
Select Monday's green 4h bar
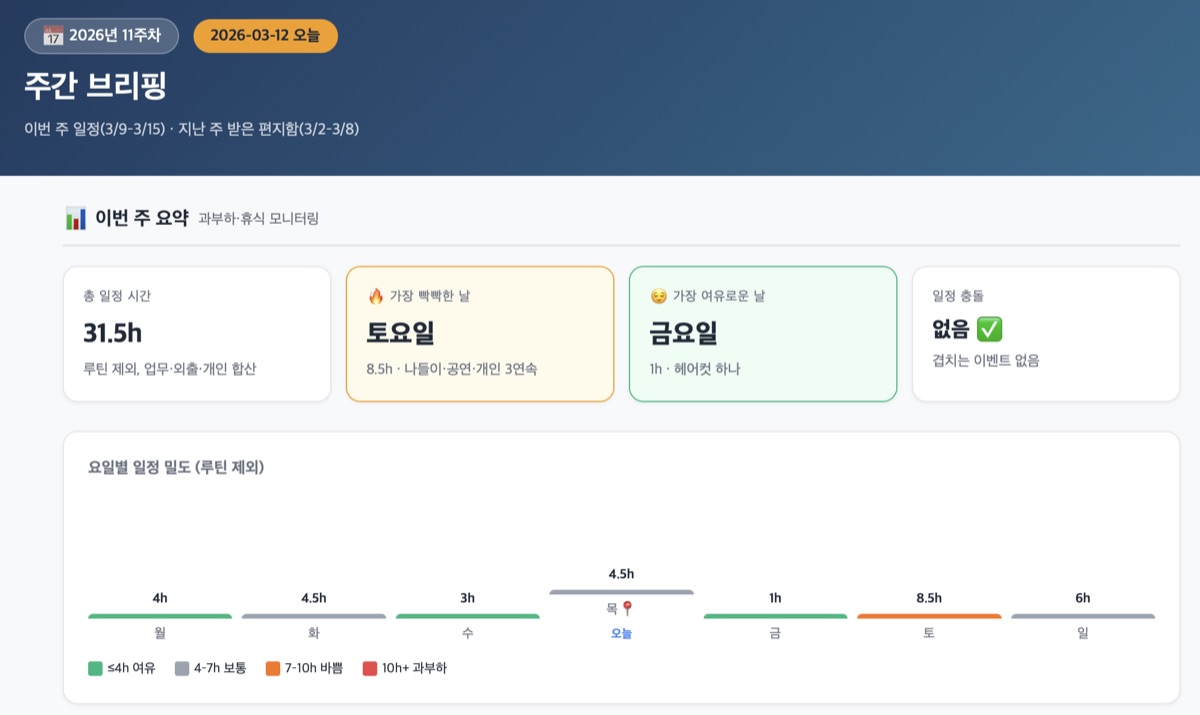click(x=160, y=616)
